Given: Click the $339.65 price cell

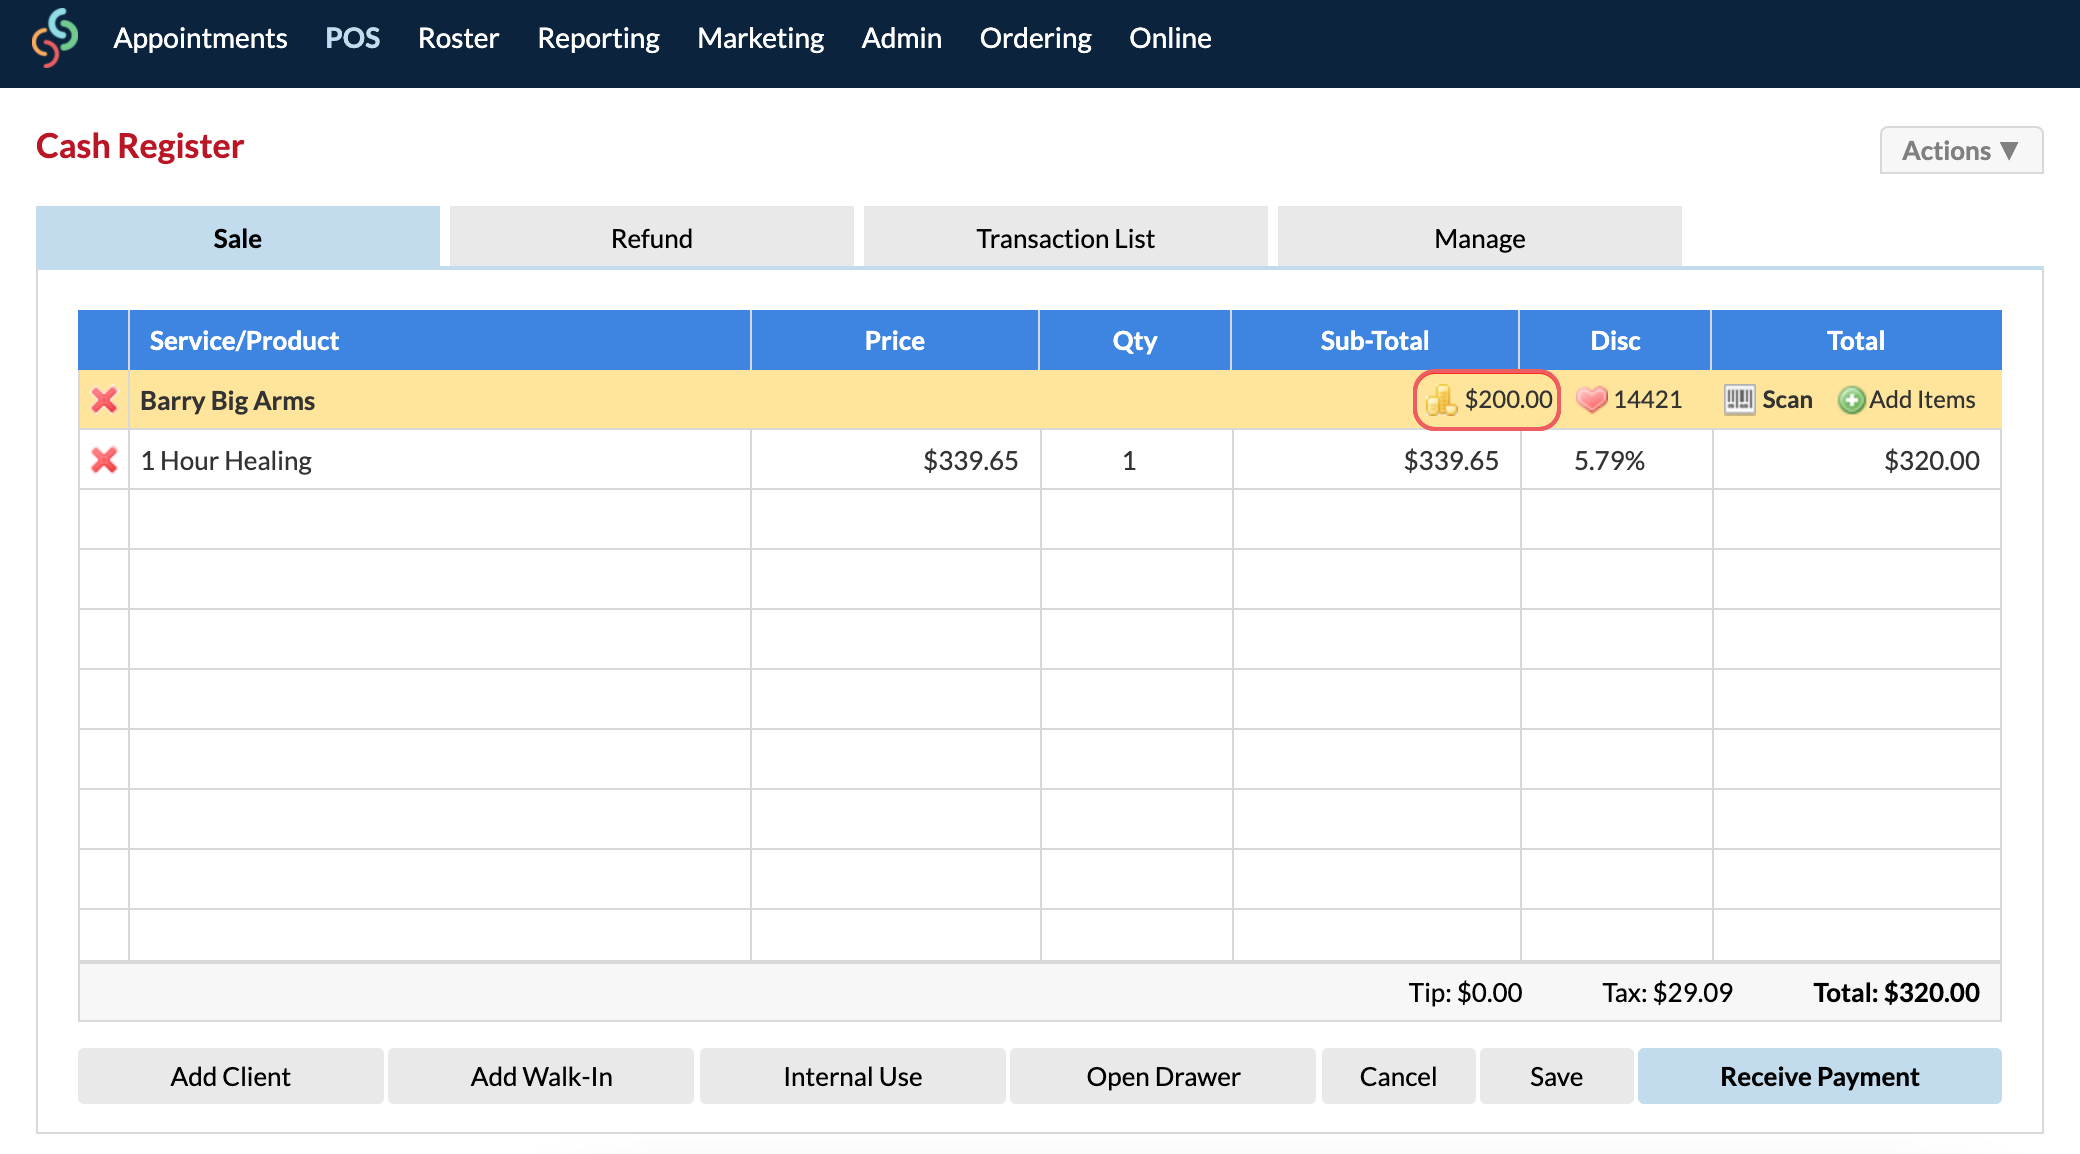Looking at the screenshot, I should coord(895,460).
